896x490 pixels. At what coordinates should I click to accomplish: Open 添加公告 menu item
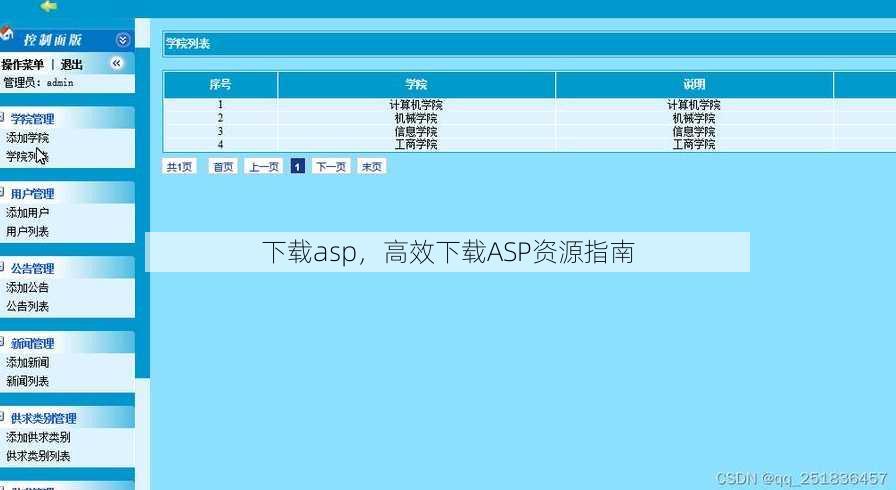coord(27,287)
